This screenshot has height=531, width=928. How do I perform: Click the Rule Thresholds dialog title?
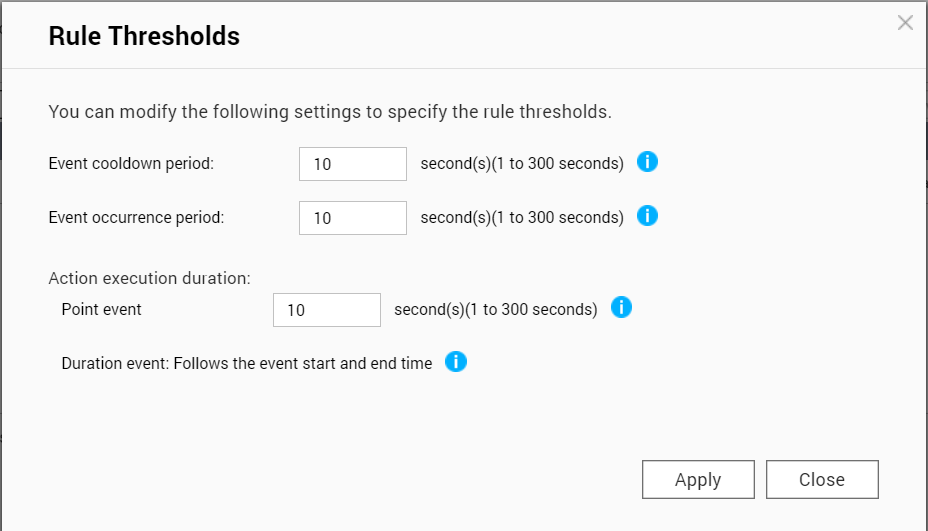click(144, 36)
